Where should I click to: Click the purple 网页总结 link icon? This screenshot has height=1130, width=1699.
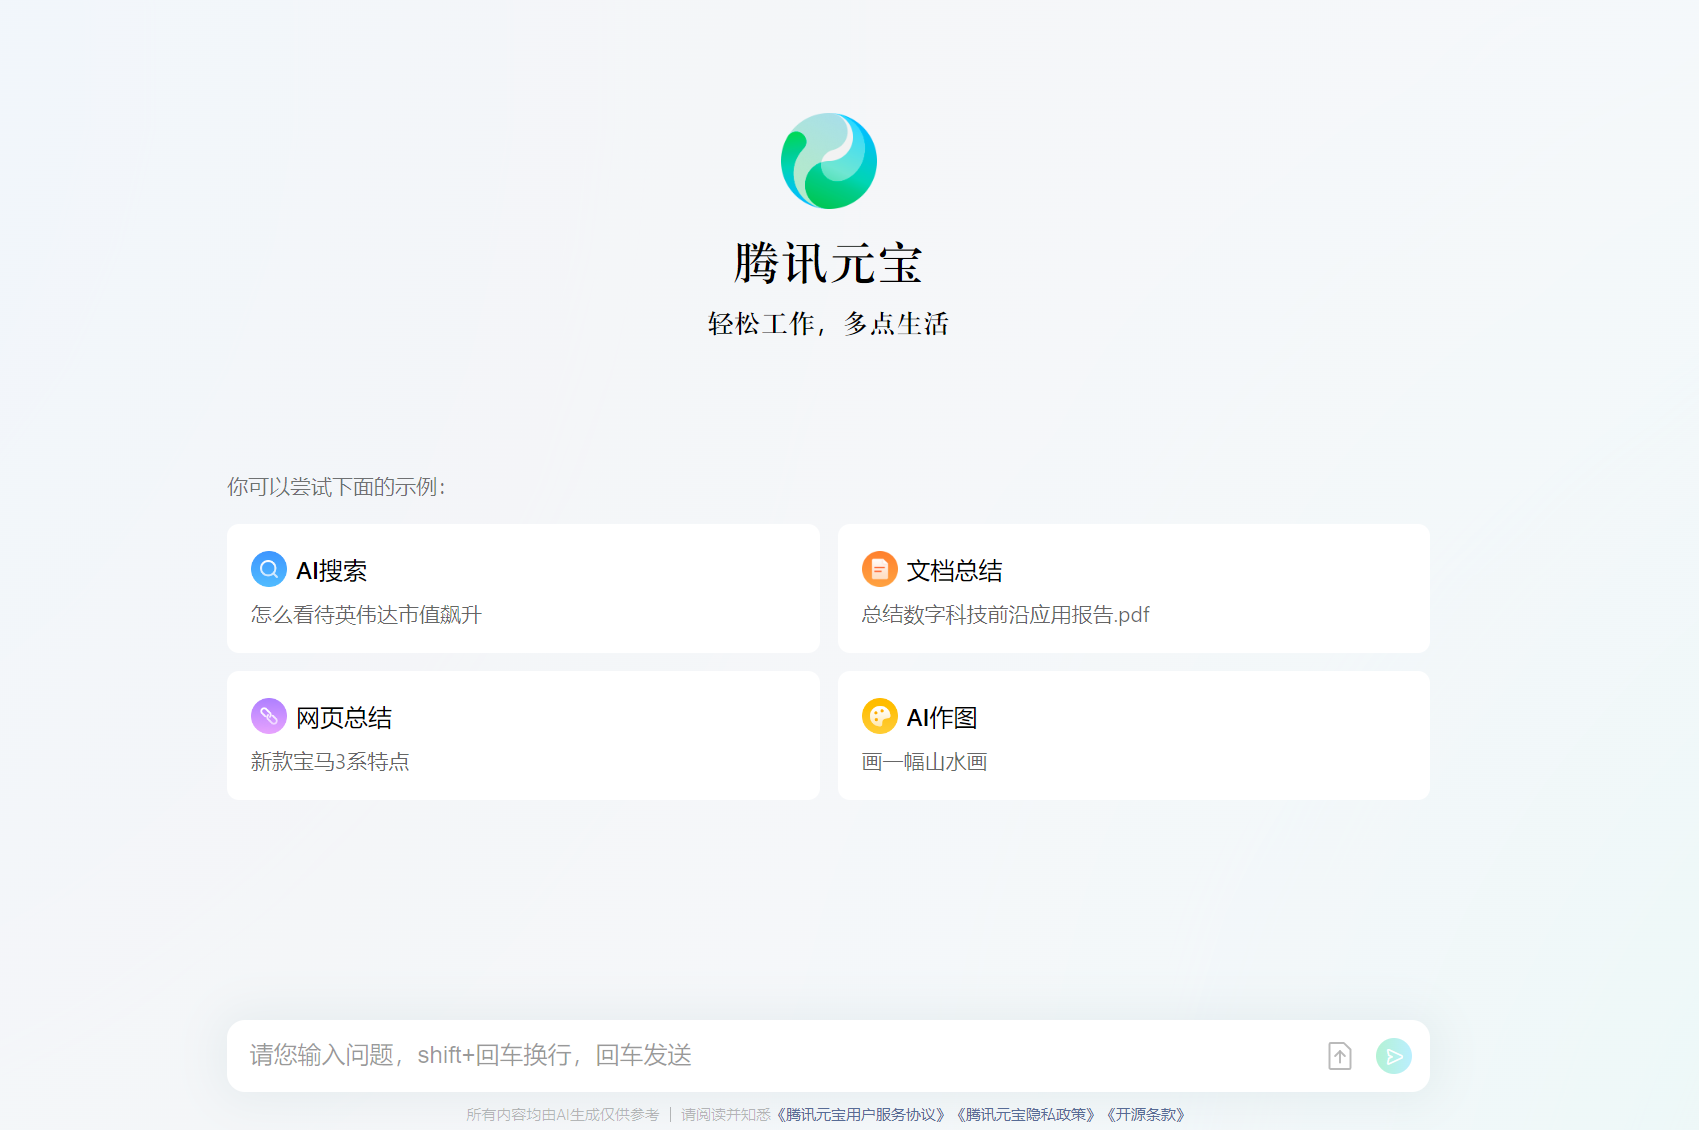click(x=269, y=716)
